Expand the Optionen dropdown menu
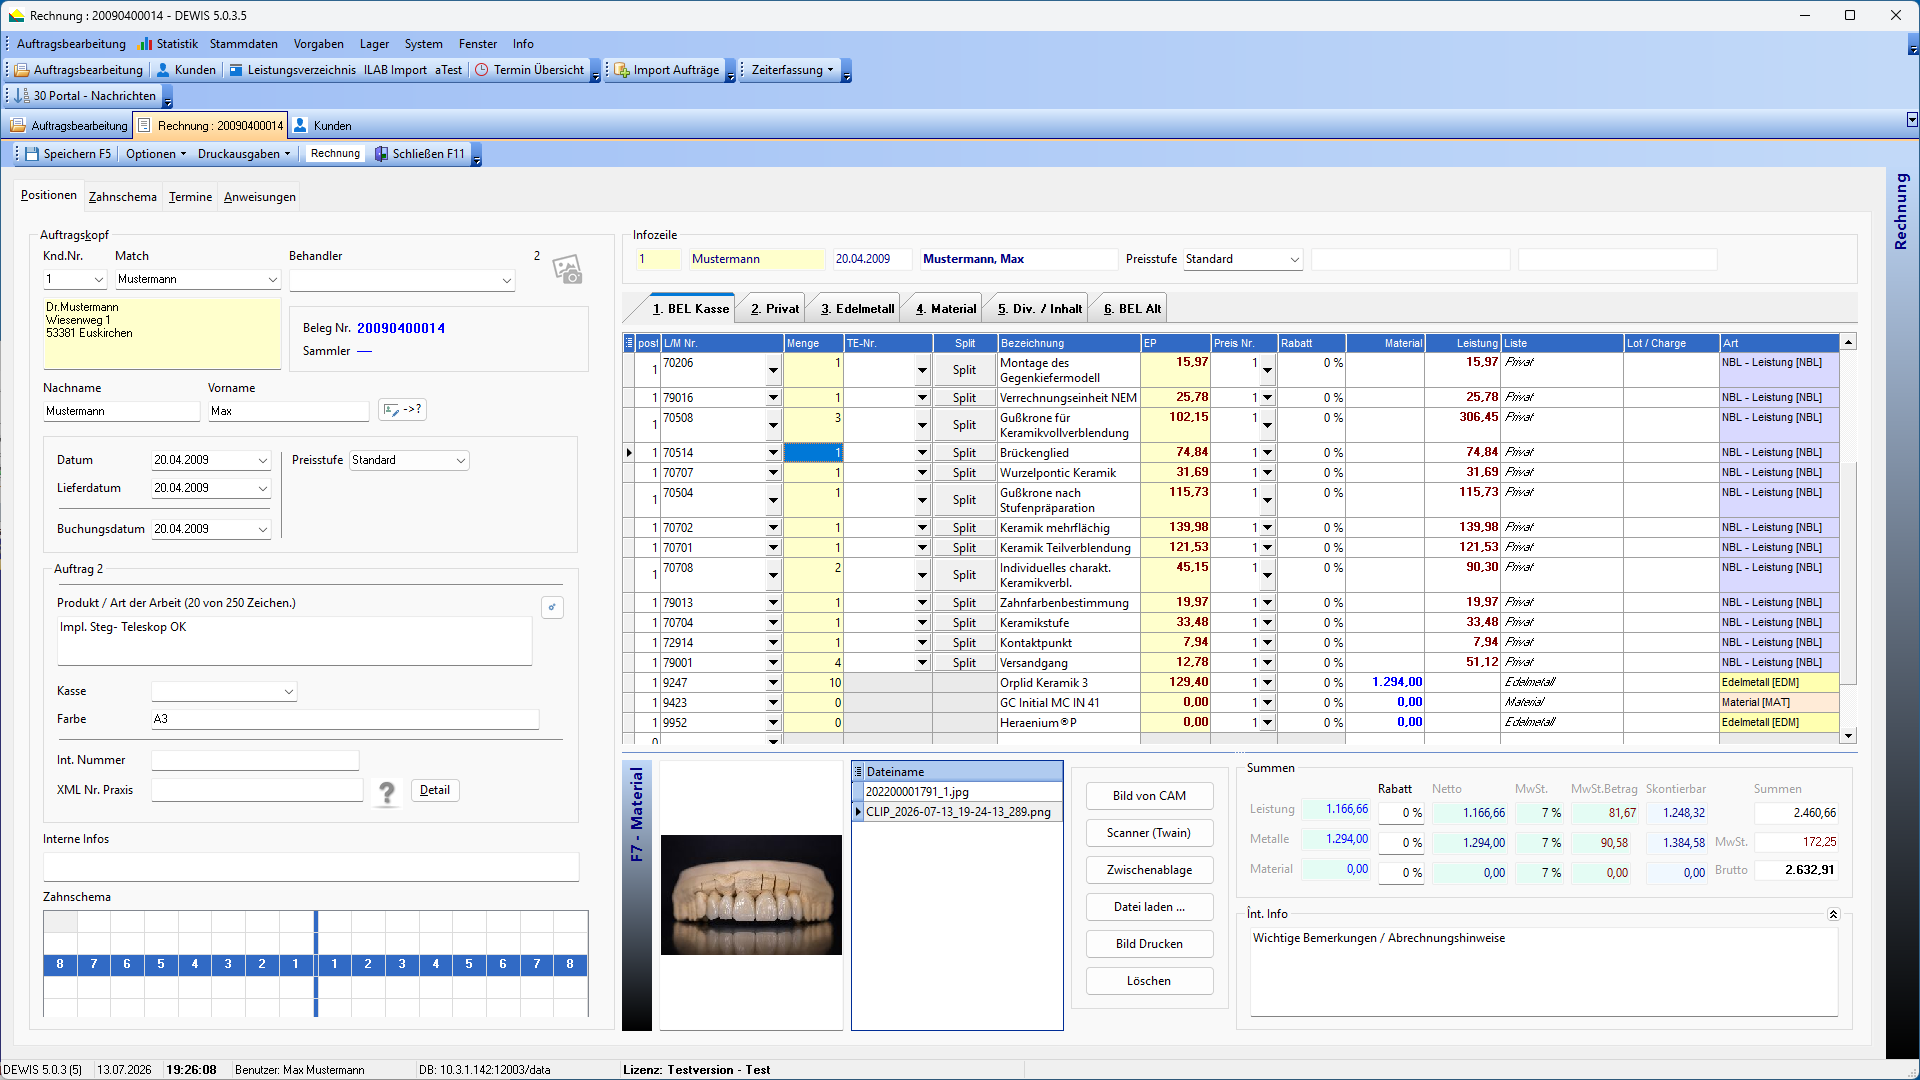The height and width of the screenshot is (1080, 1920). (156, 154)
